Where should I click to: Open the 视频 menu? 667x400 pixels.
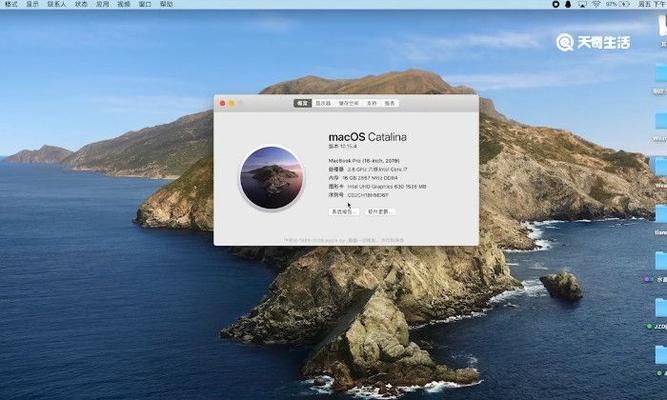(x=123, y=4)
